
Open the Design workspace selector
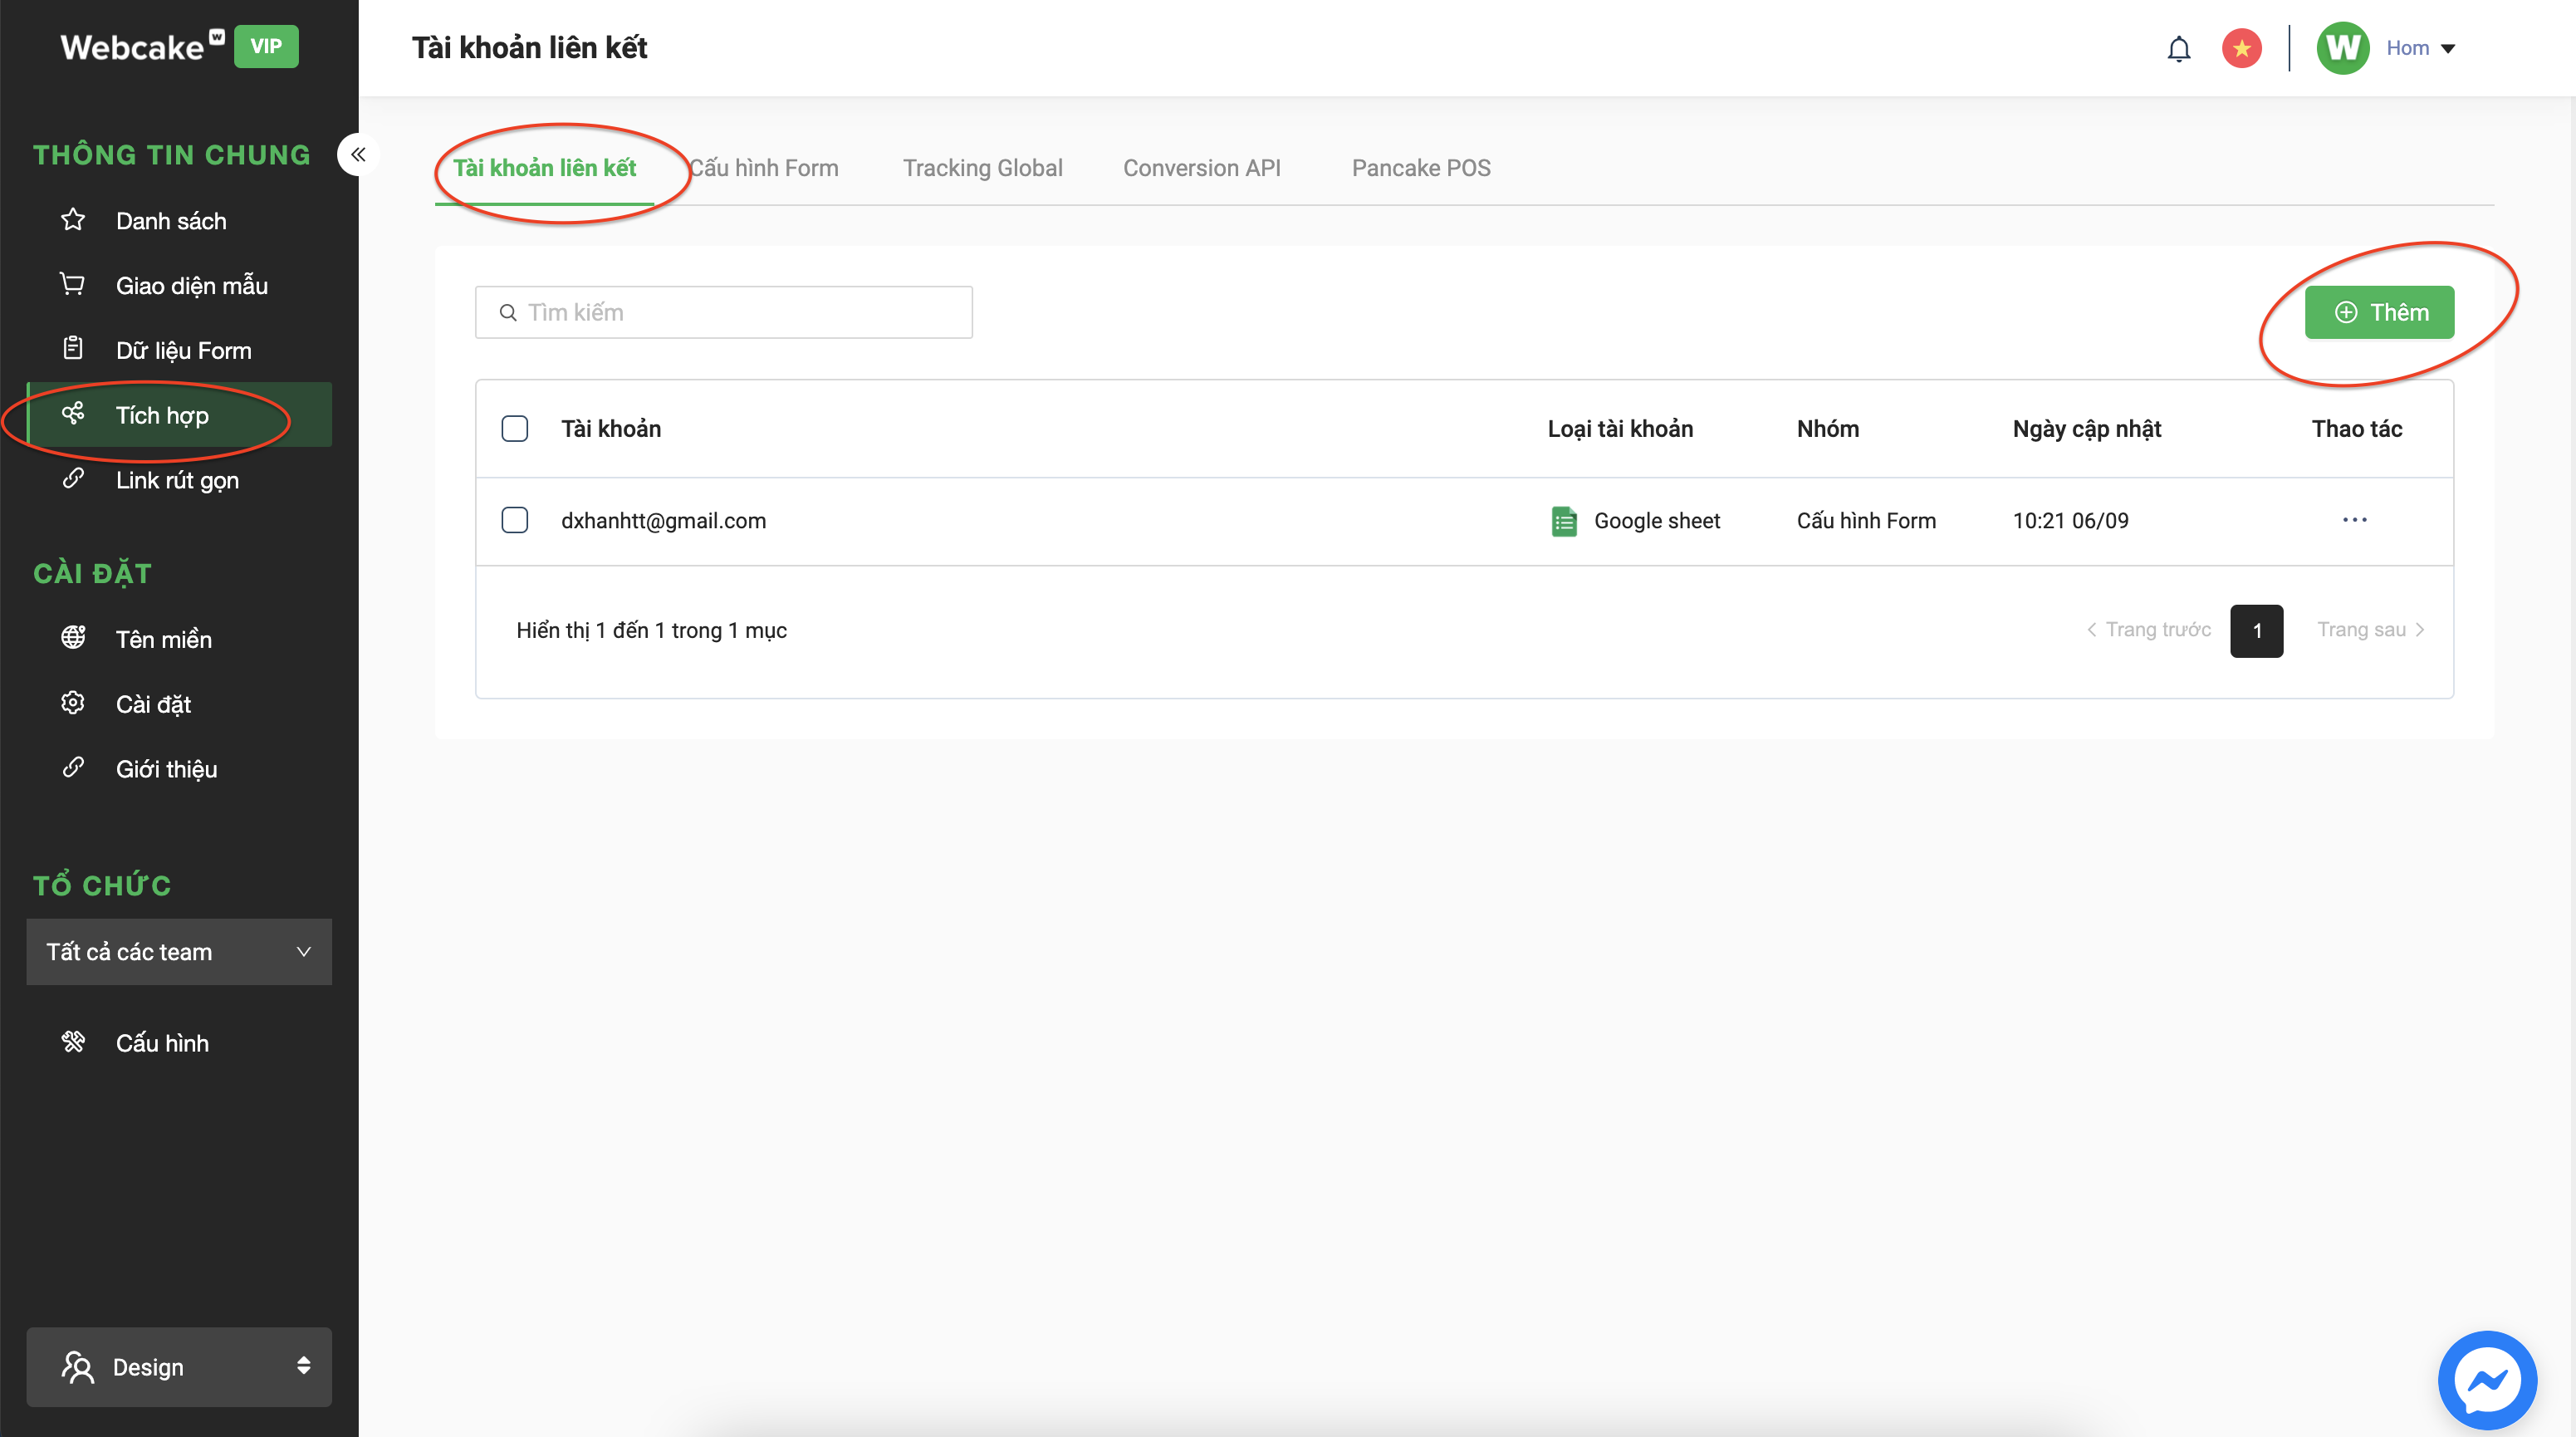point(179,1366)
